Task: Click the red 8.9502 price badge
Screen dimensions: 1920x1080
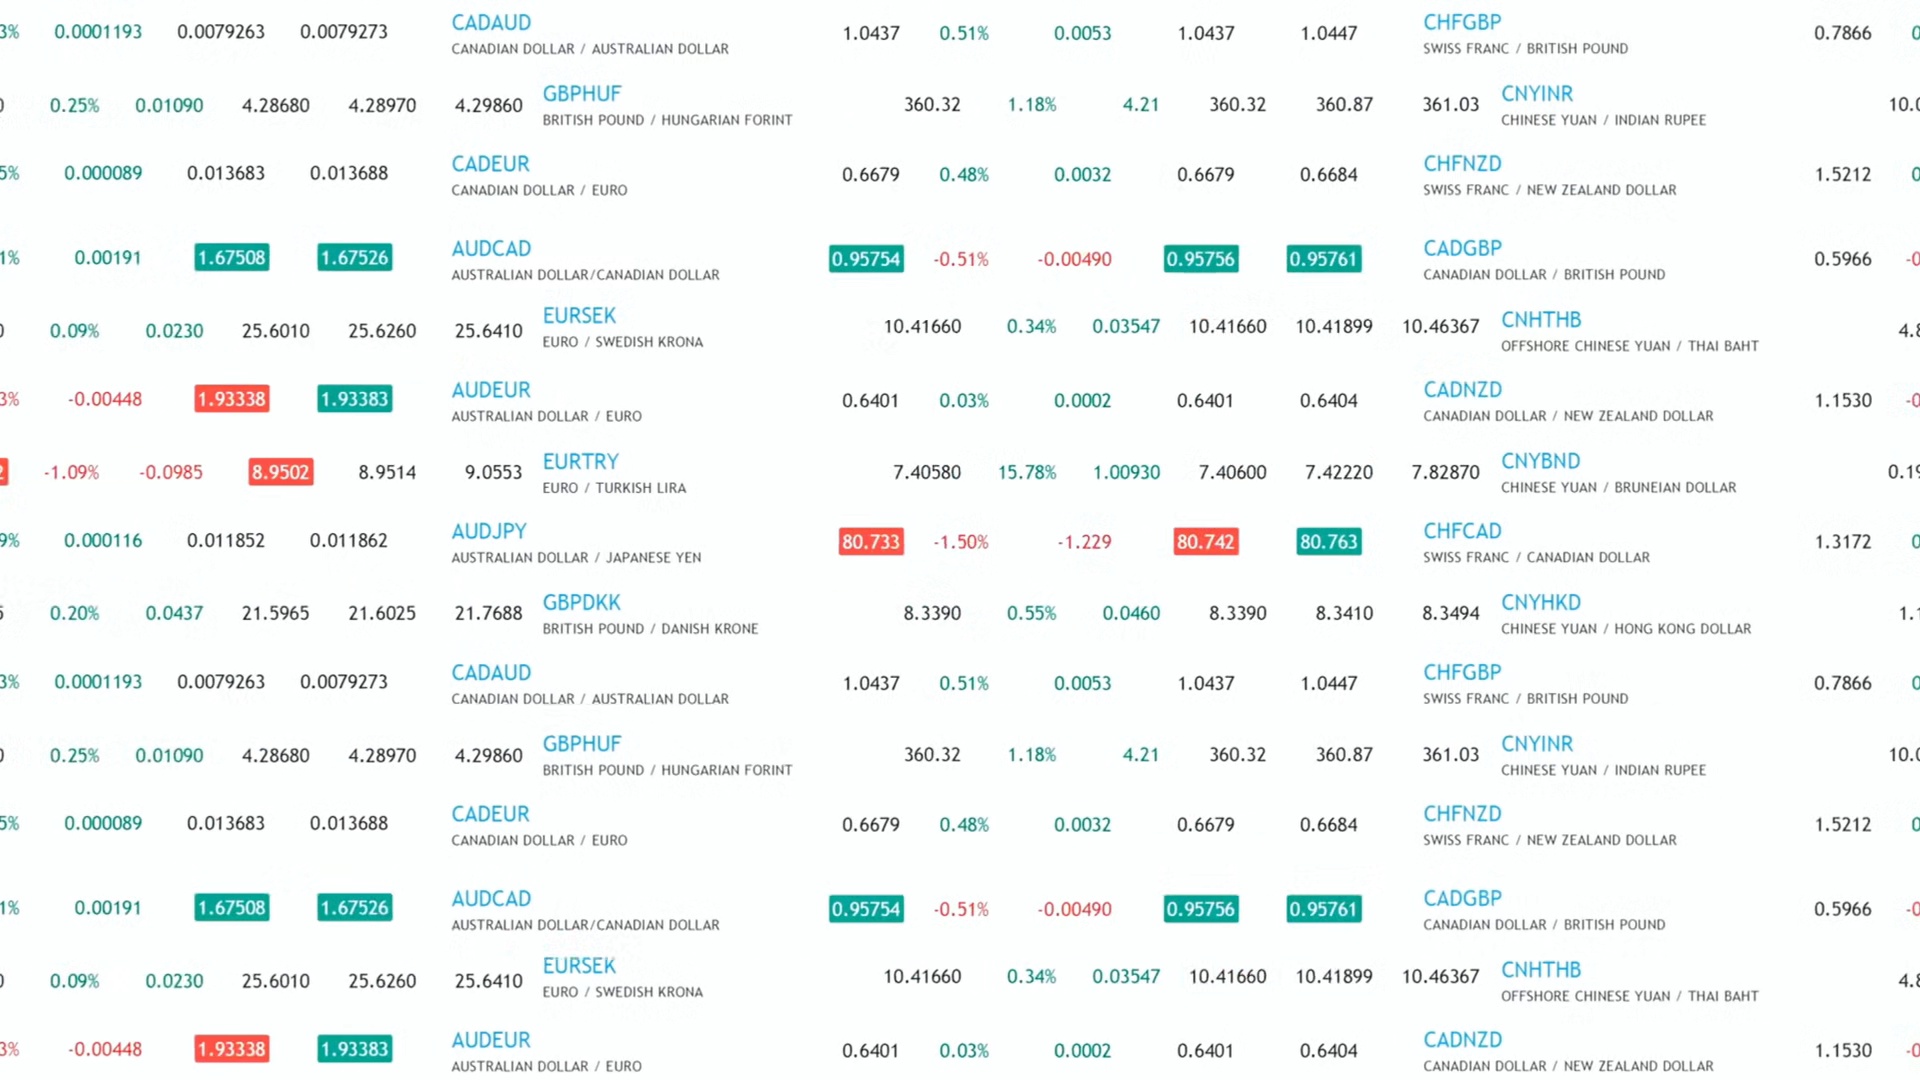Action: (x=280, y=472)
